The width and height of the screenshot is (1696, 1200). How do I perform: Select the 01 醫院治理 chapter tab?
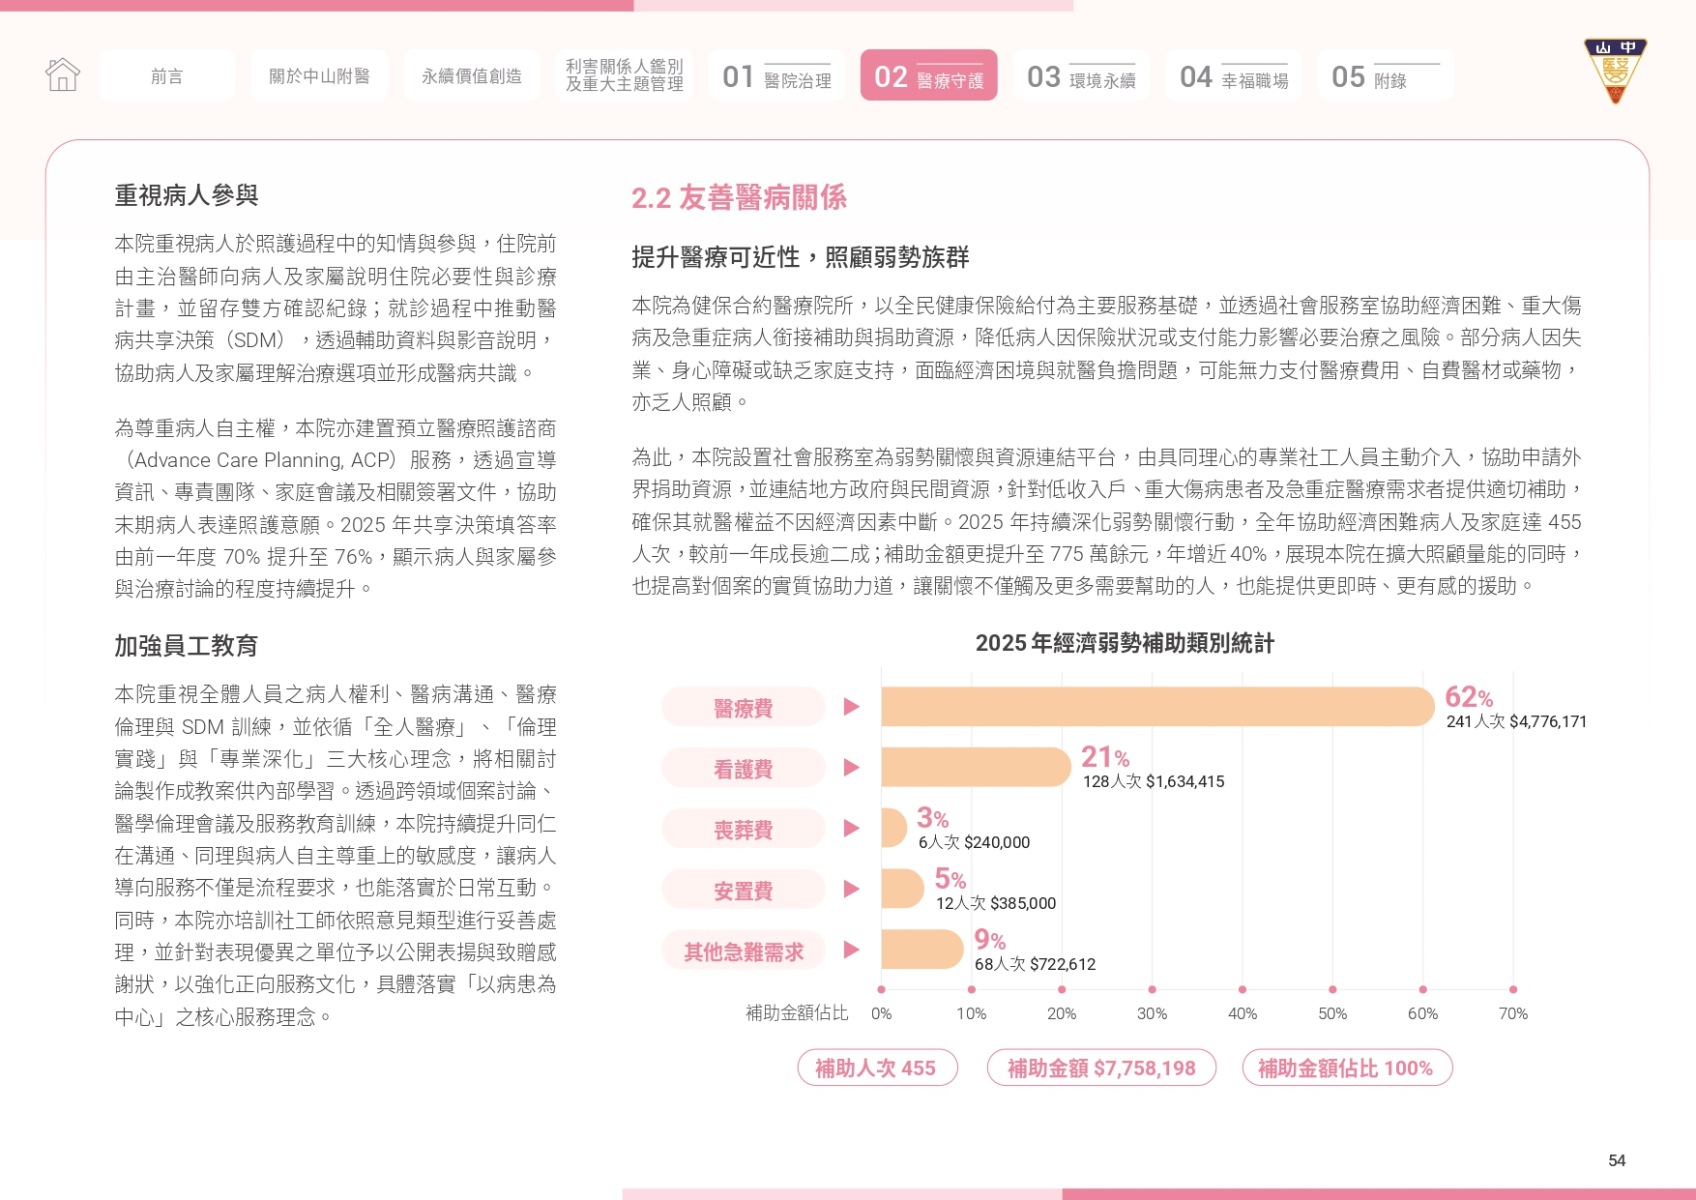[777, 76]
